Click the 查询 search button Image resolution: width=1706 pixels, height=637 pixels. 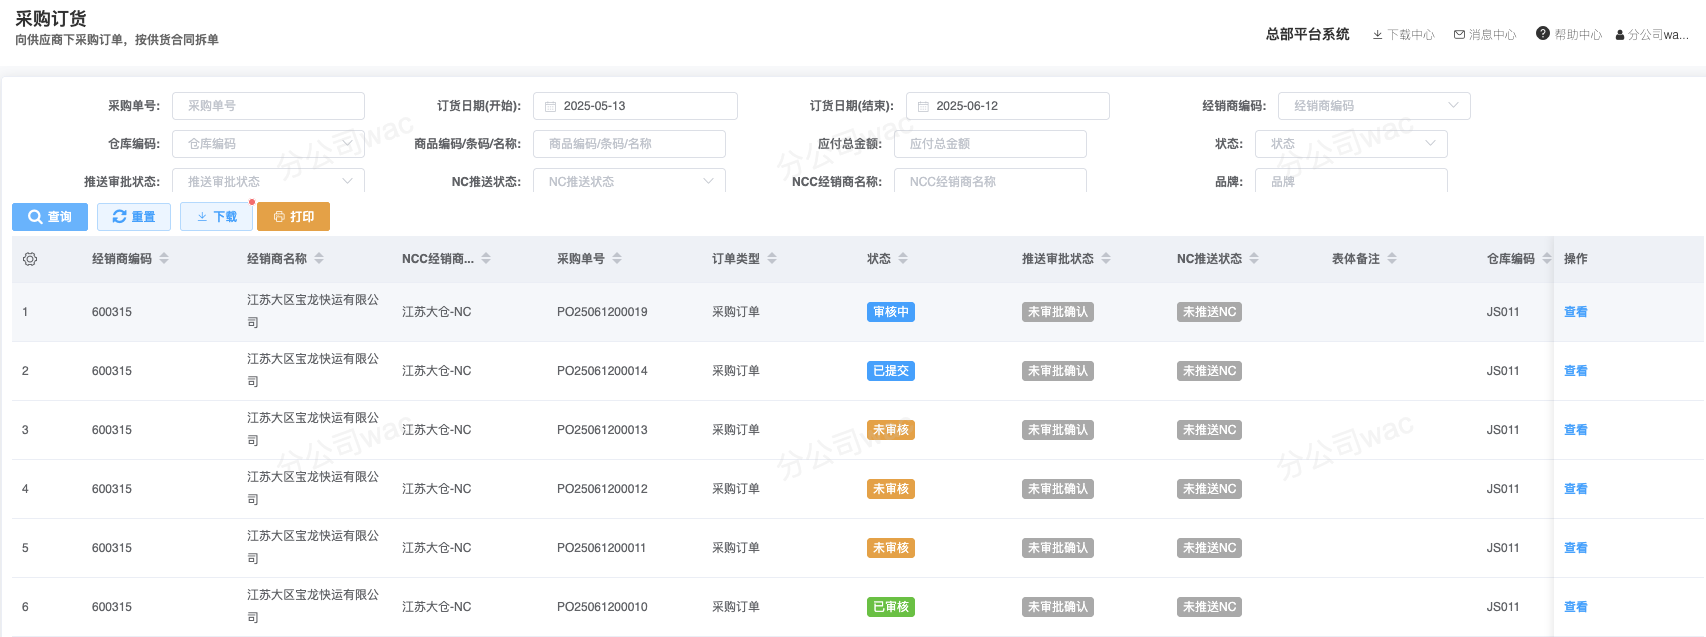(50, 217)
